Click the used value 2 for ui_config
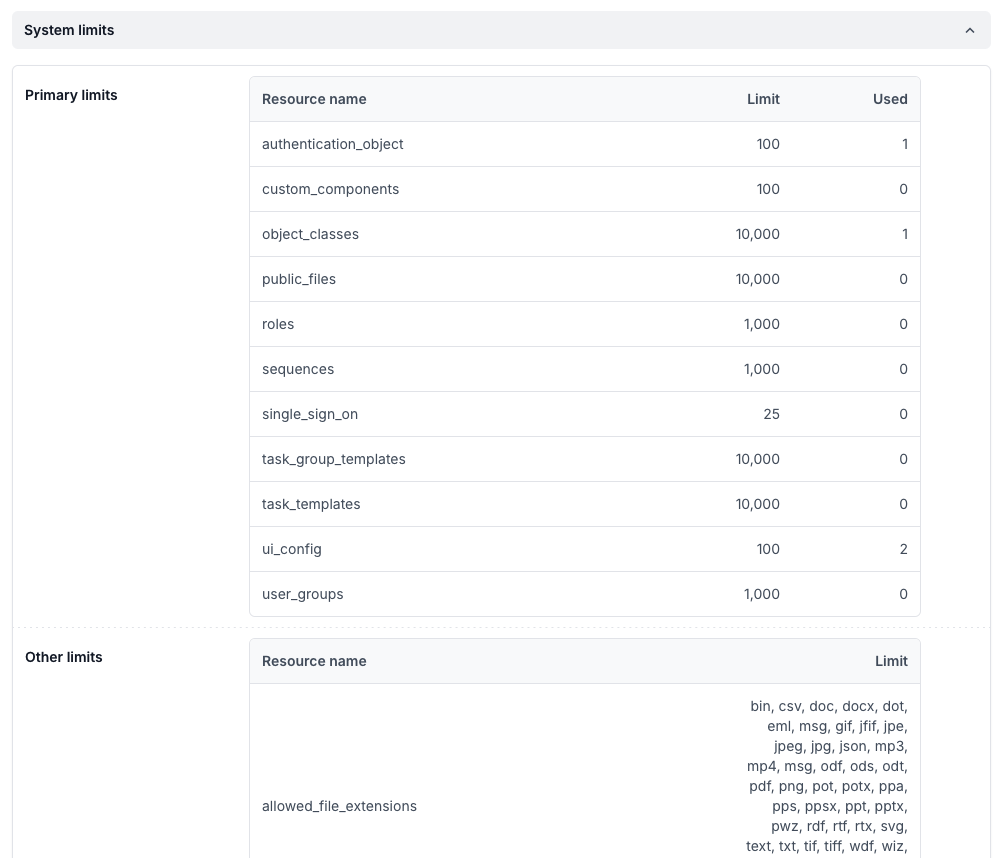 tap(904, 549)
